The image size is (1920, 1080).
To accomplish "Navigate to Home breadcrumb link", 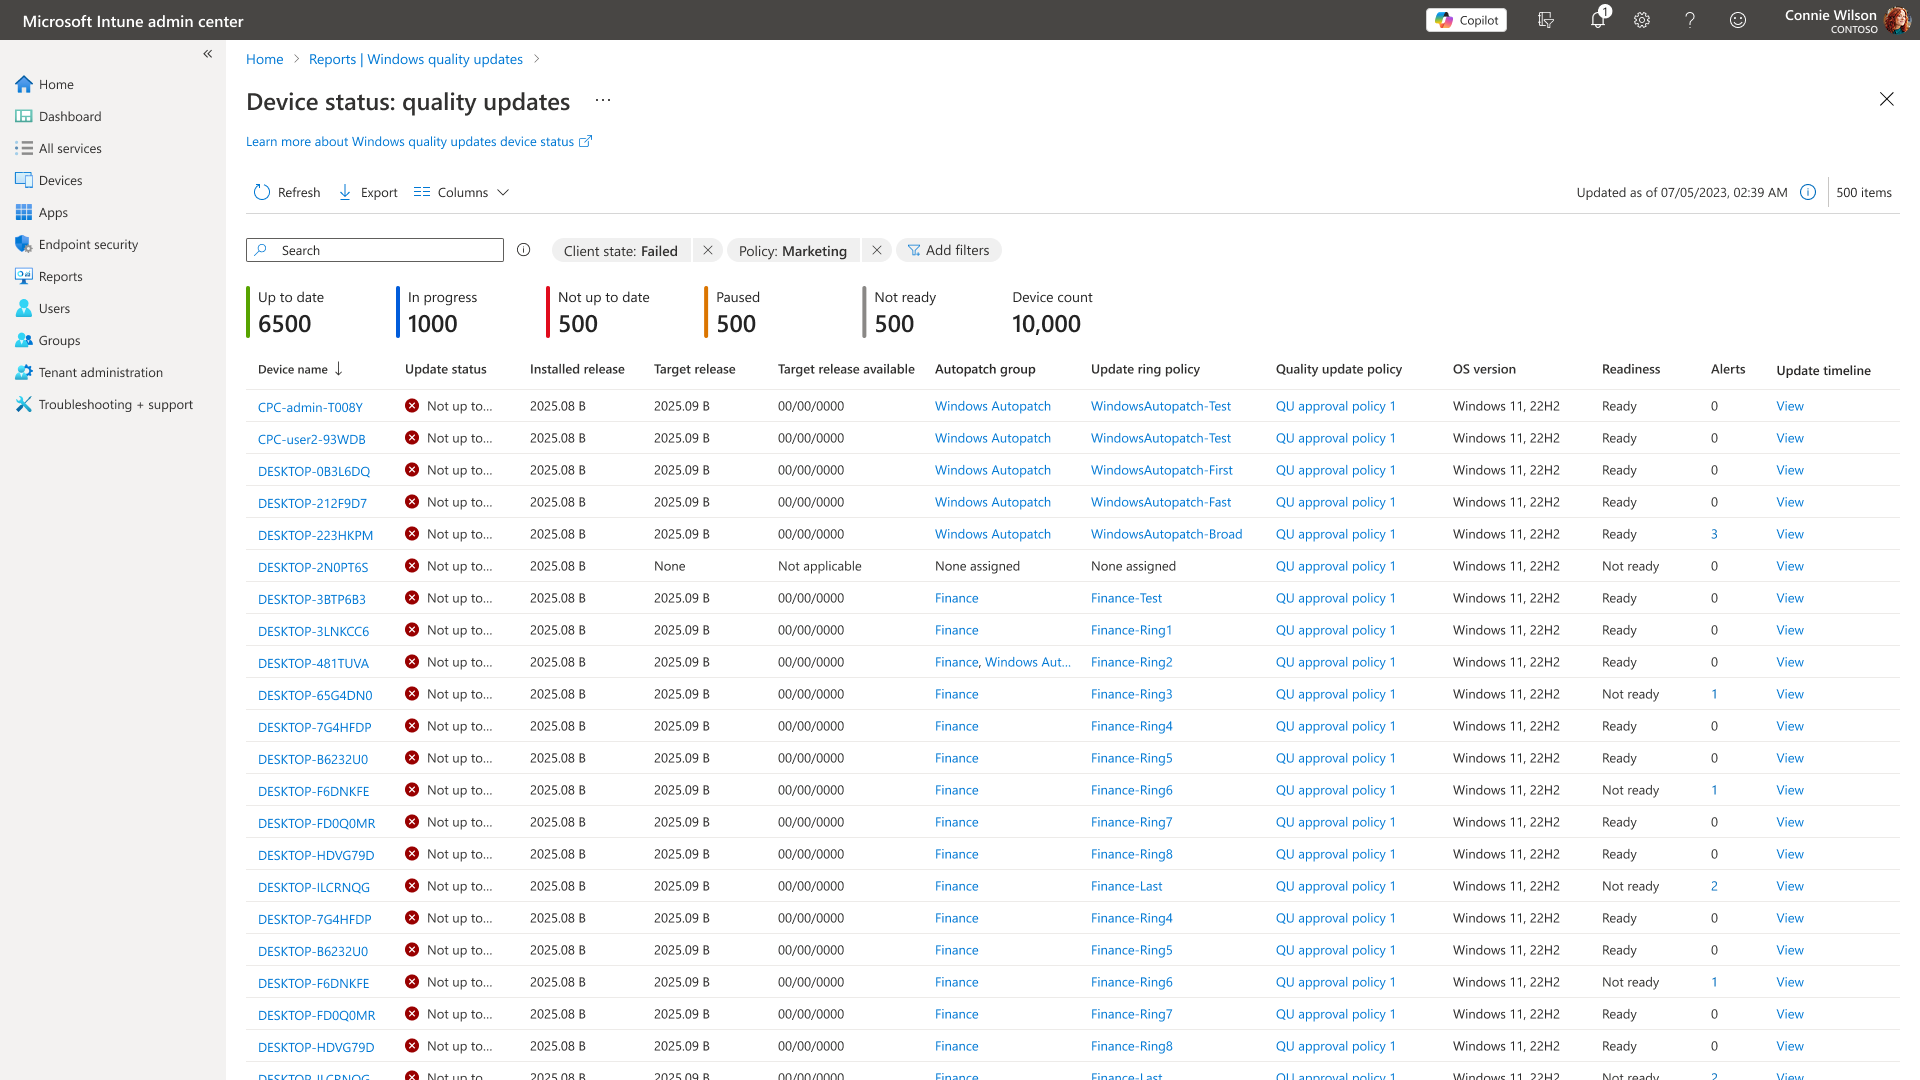I will coord(265,59).
